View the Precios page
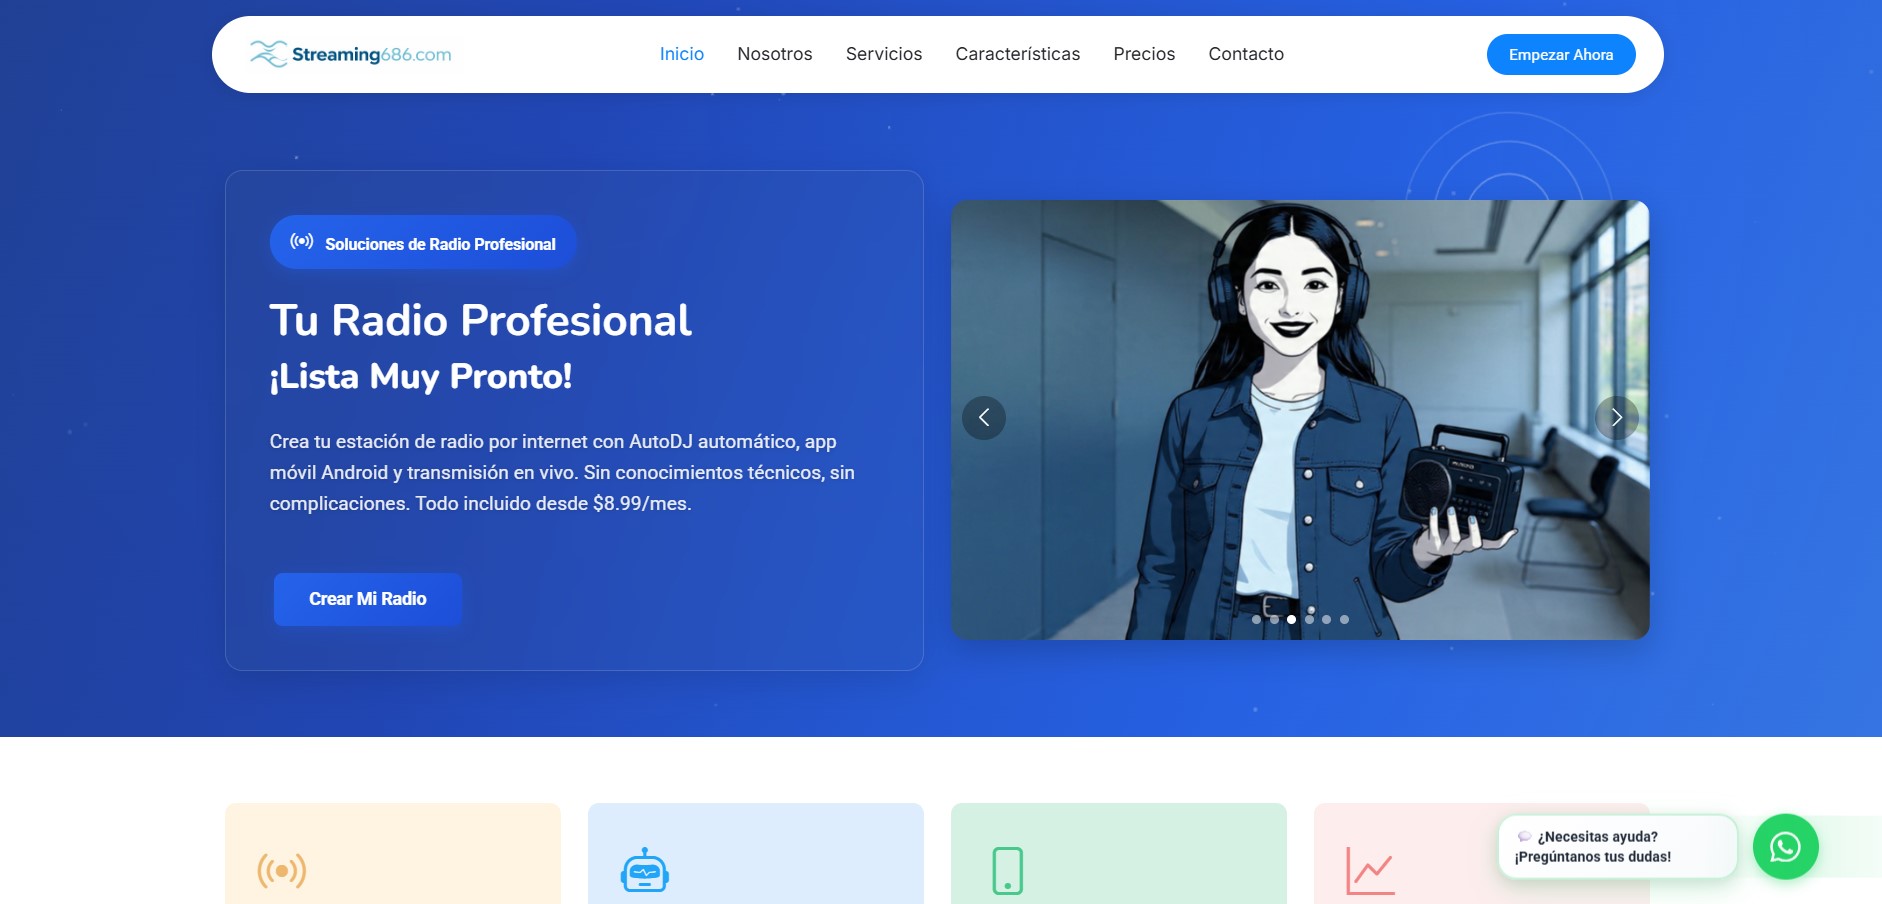The height and width of the screenshot is (904, 1882). [1144, 54]
